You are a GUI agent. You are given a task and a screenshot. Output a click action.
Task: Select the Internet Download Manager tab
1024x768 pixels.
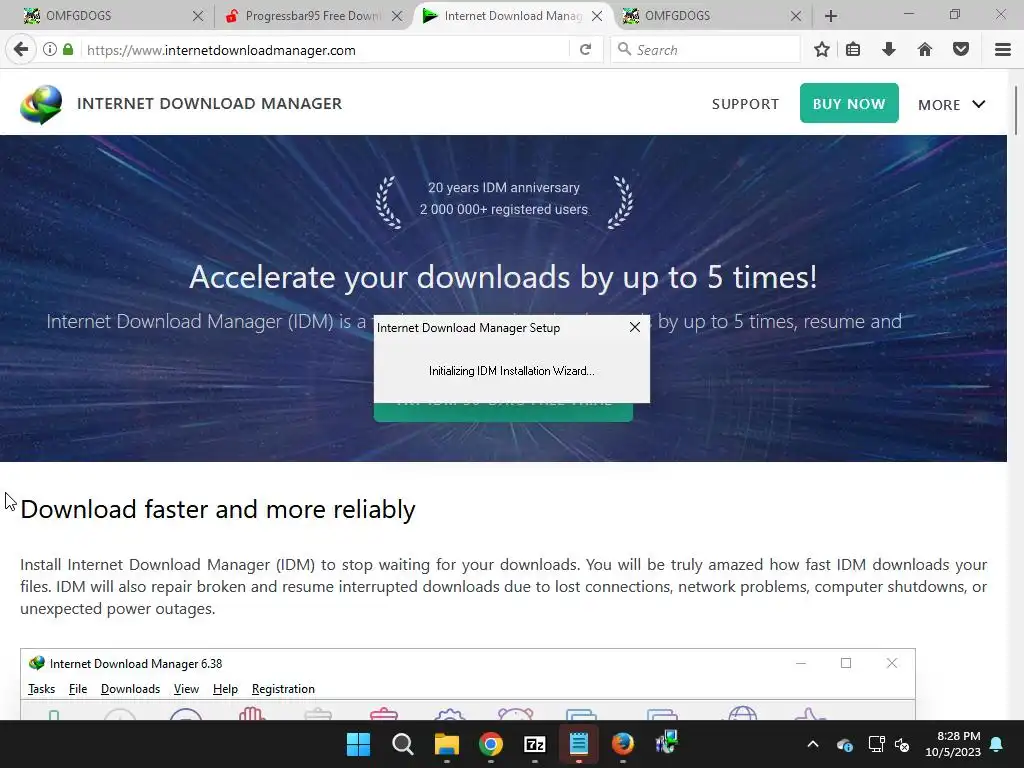512,16
